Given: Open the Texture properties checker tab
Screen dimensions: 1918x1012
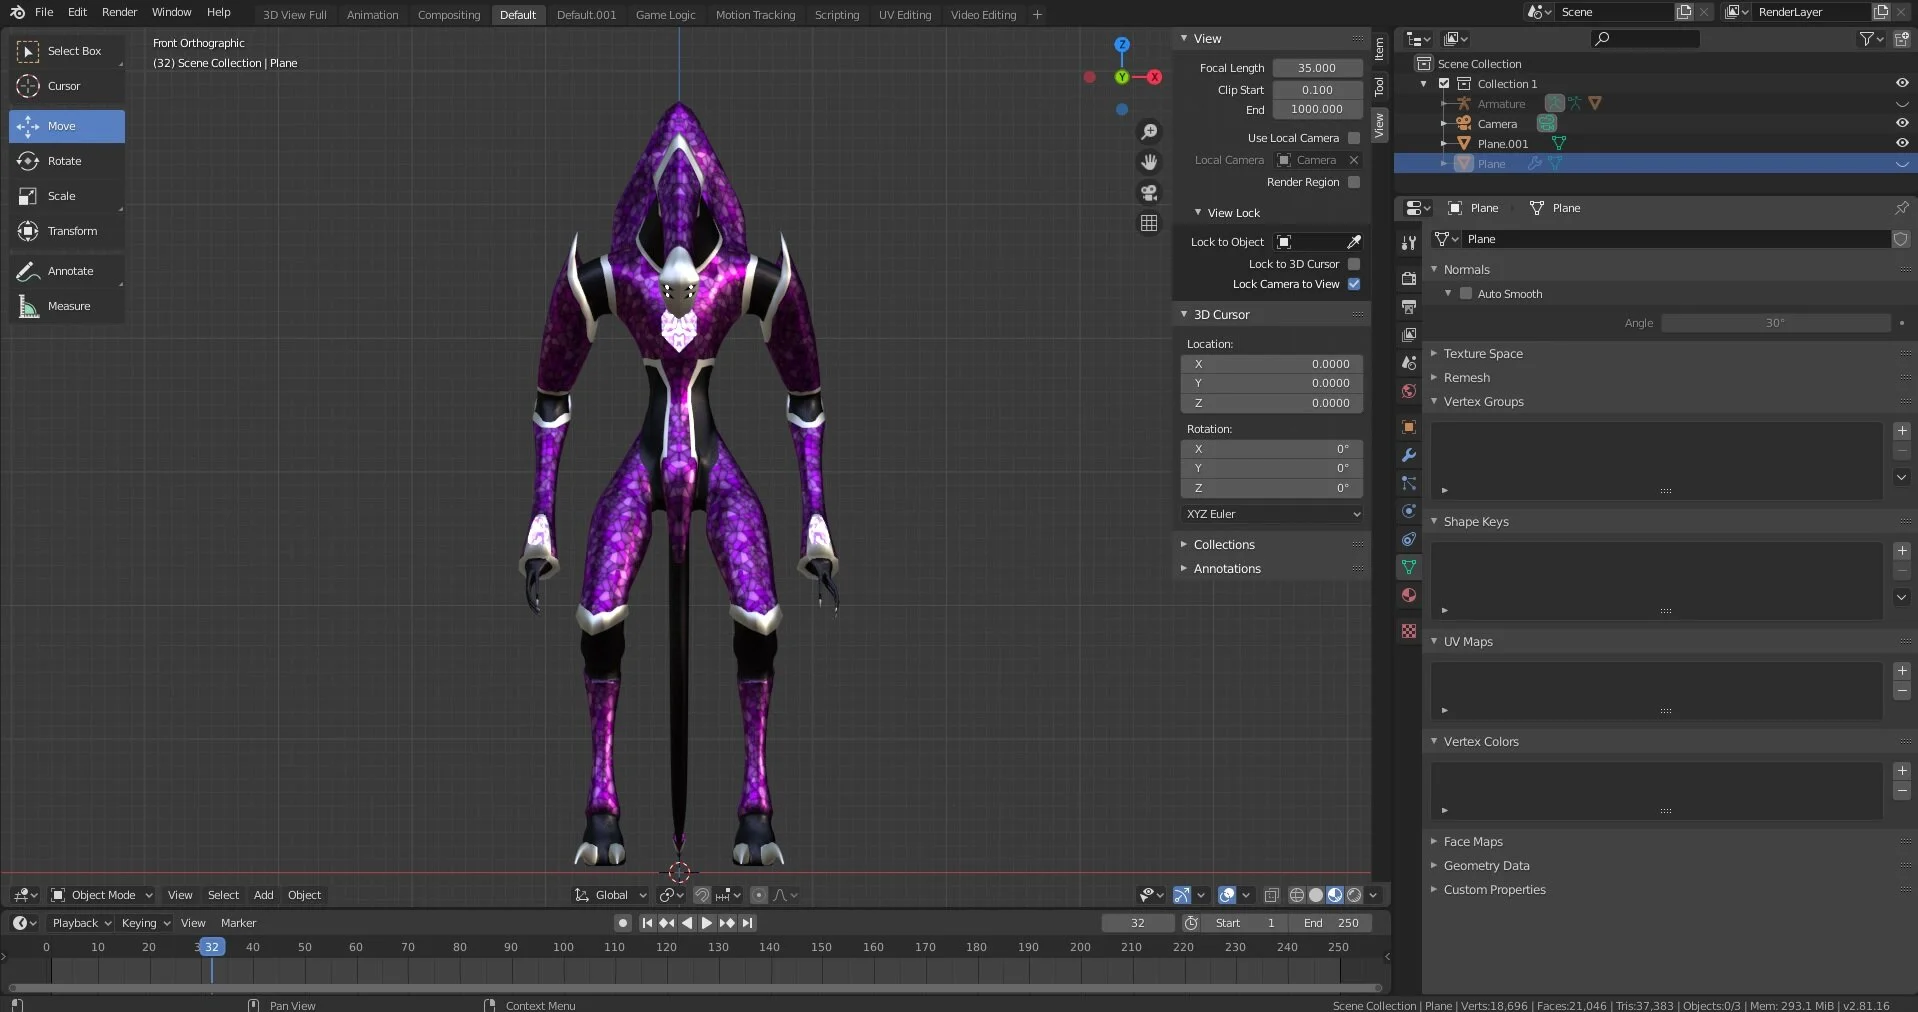Looking at the screenshot, I should tap(1409, 631).
